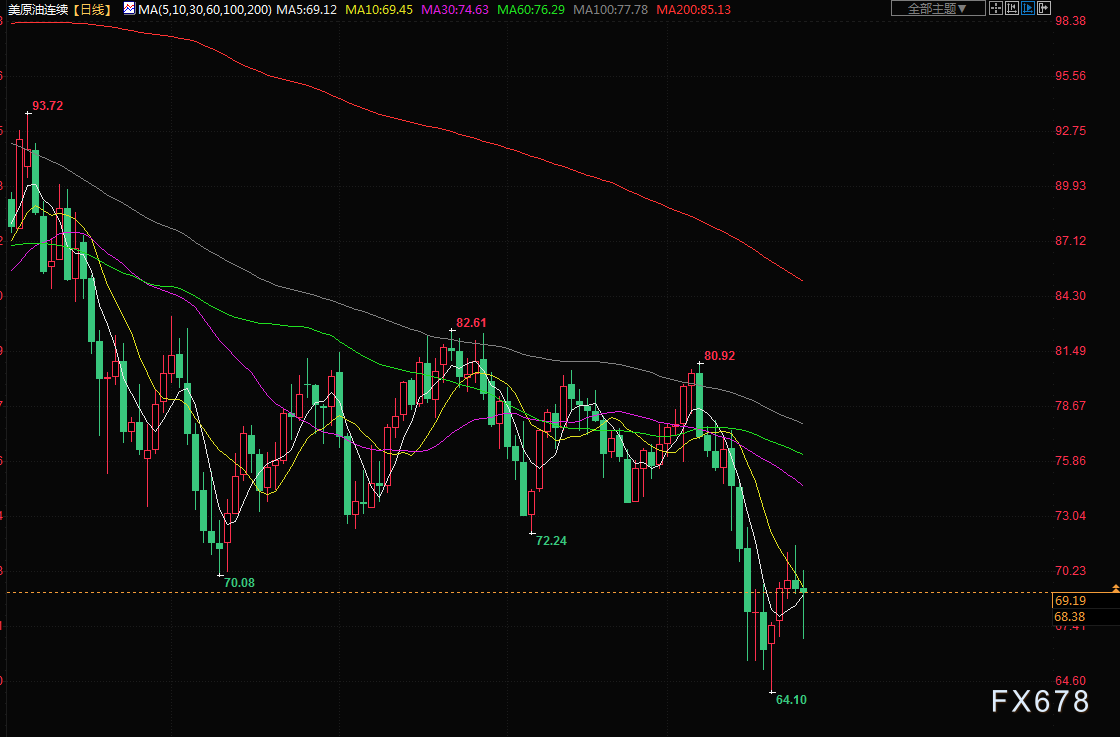The image size is (1120, 737).
Task: Click the 92.75 axis price label
Action: (x=1070, y=131)
